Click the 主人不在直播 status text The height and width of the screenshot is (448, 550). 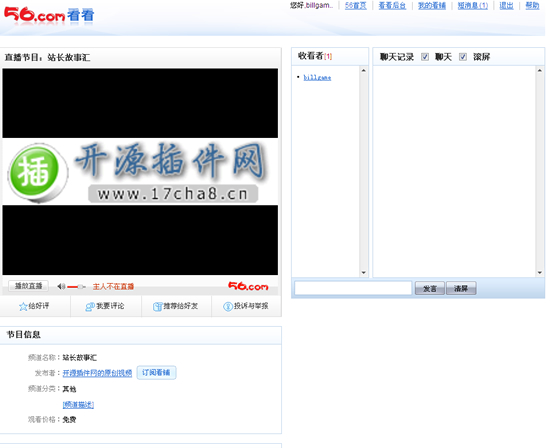coord(113,287)
